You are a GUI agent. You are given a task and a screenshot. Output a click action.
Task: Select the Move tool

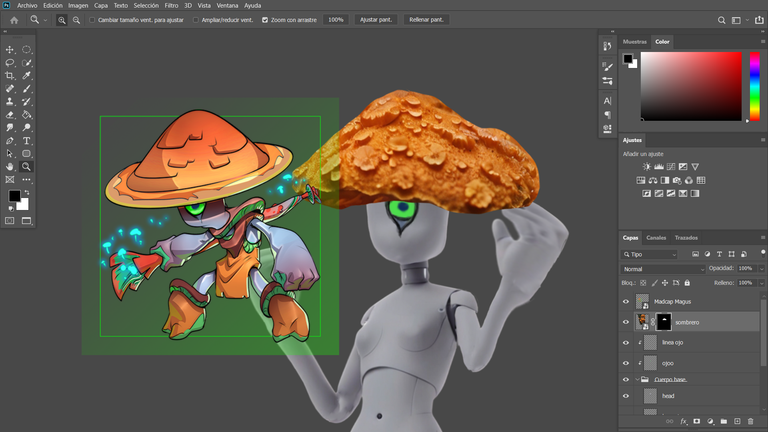pyautogui.click(x=10, y=49)
